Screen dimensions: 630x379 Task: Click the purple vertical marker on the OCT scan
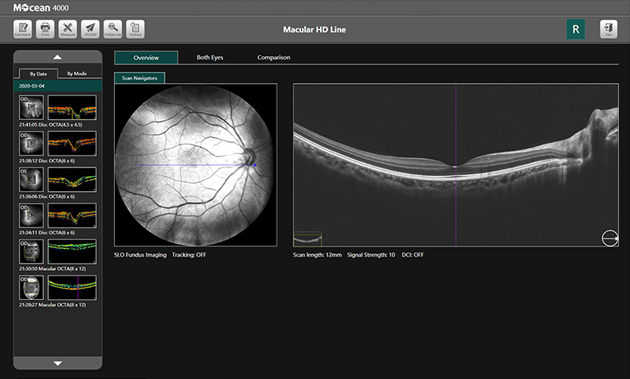click(456, 165)
